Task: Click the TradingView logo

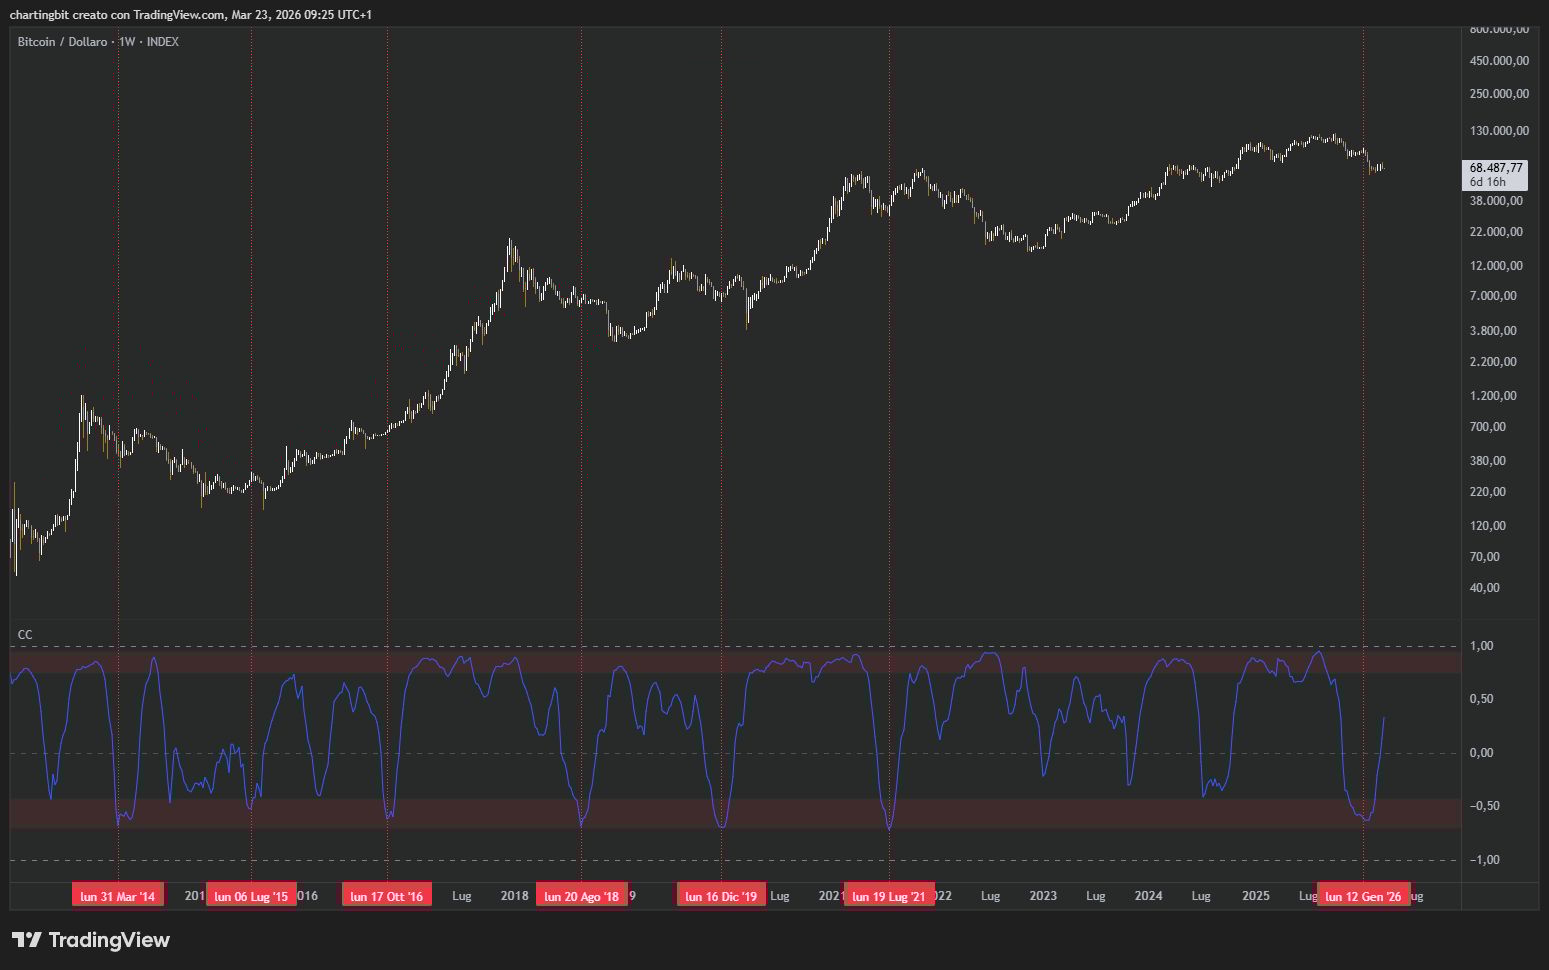Action: pyautogui.click(x=91, y=940)
